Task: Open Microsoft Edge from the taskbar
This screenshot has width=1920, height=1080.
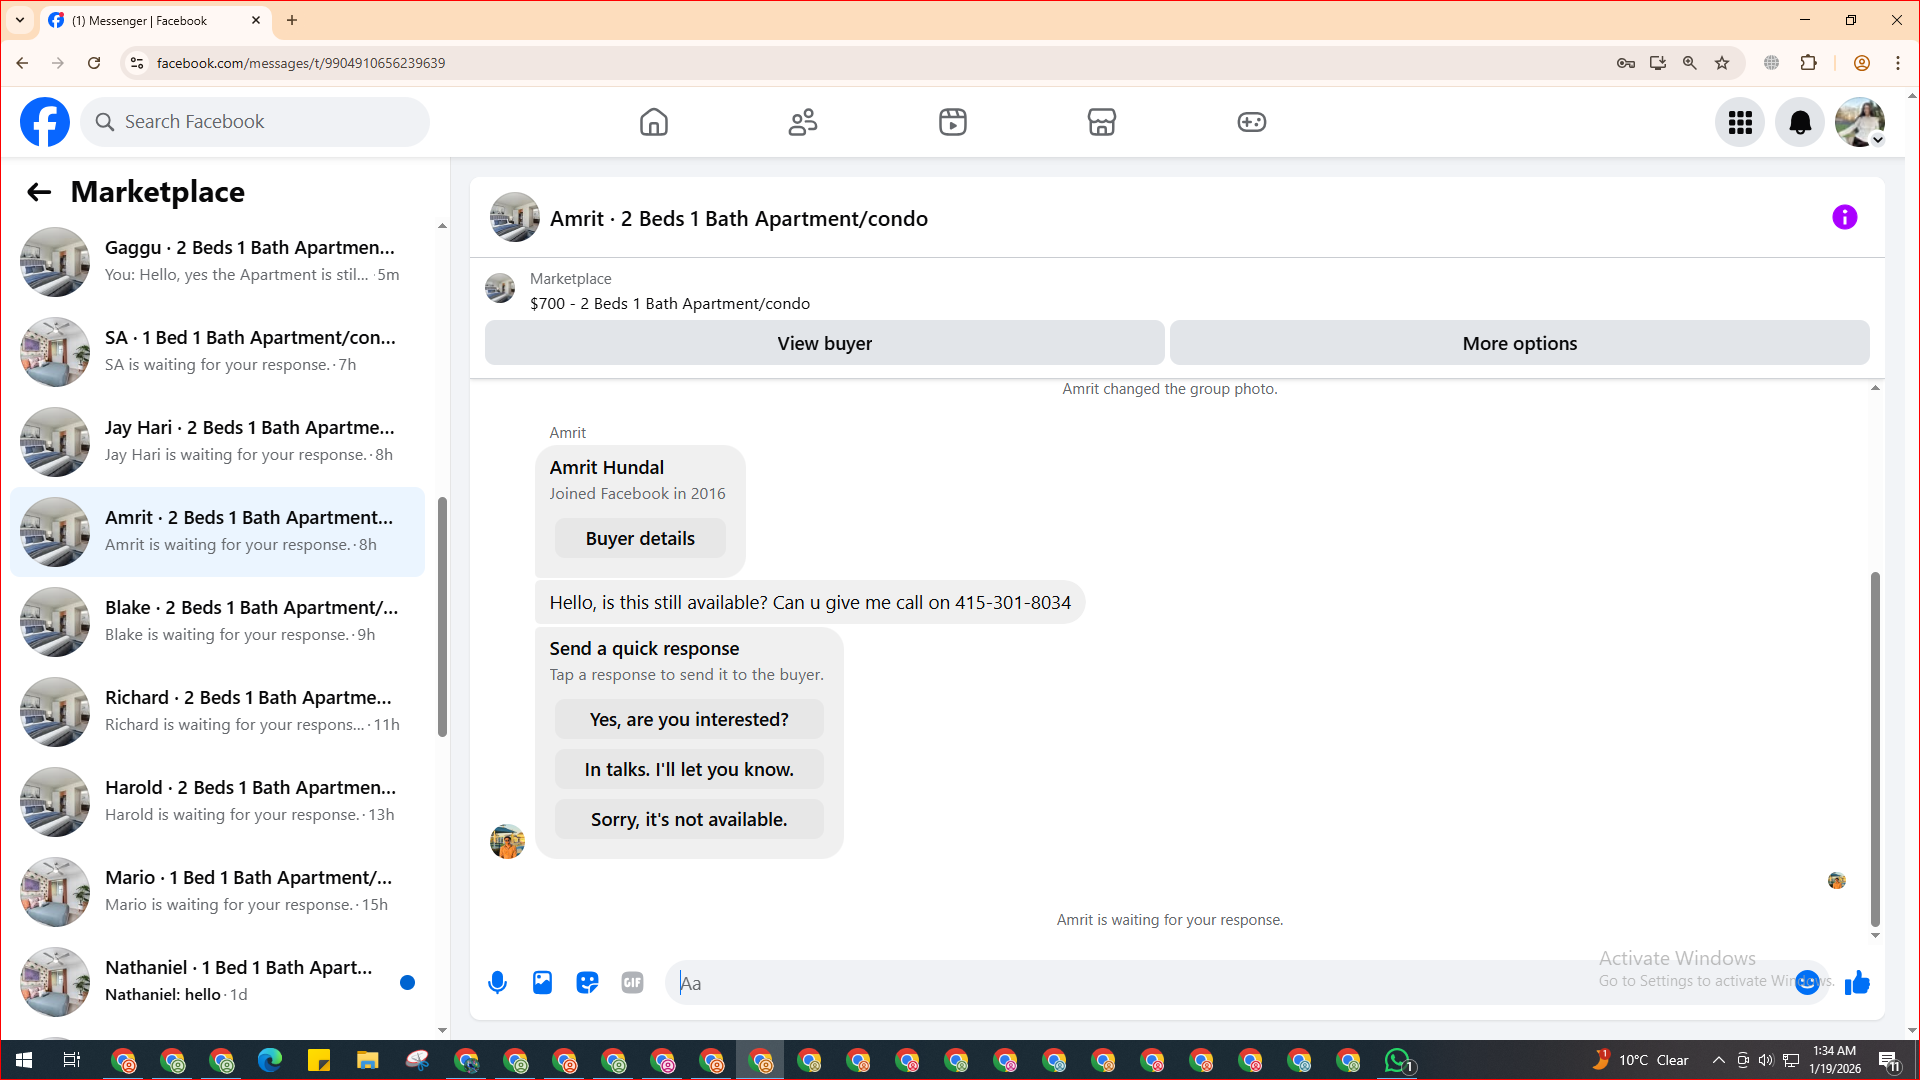Action: coord(270,1060)
